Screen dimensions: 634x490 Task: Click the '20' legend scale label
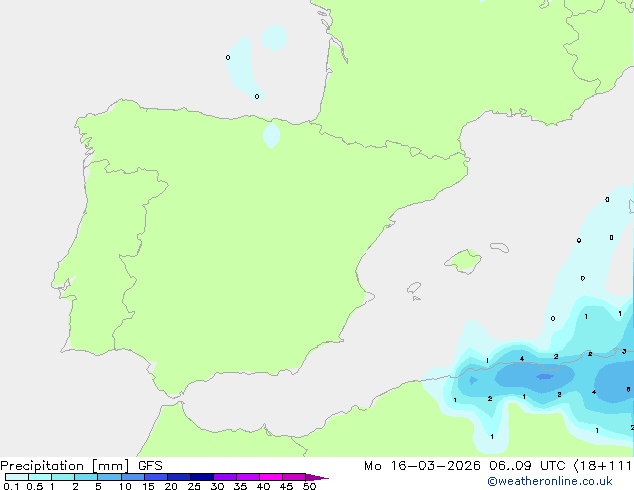(x=171, y=486)
